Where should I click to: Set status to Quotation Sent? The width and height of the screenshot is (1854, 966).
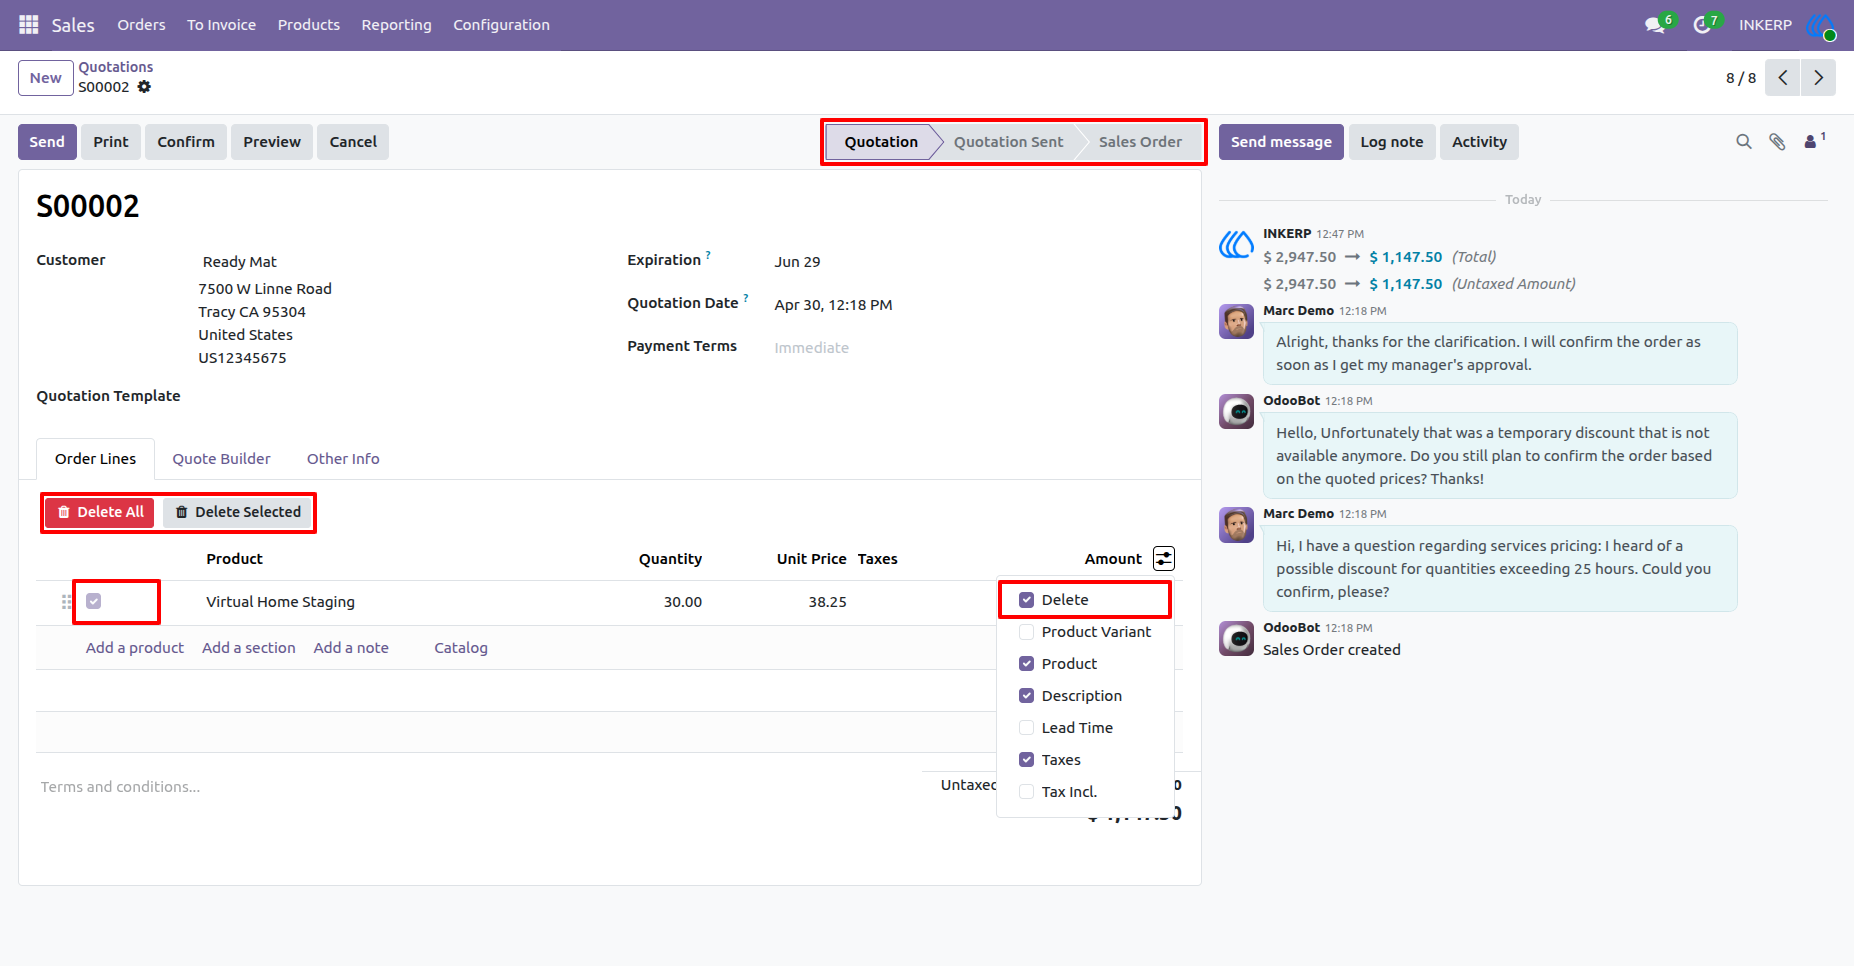(x=1008, y=142)
